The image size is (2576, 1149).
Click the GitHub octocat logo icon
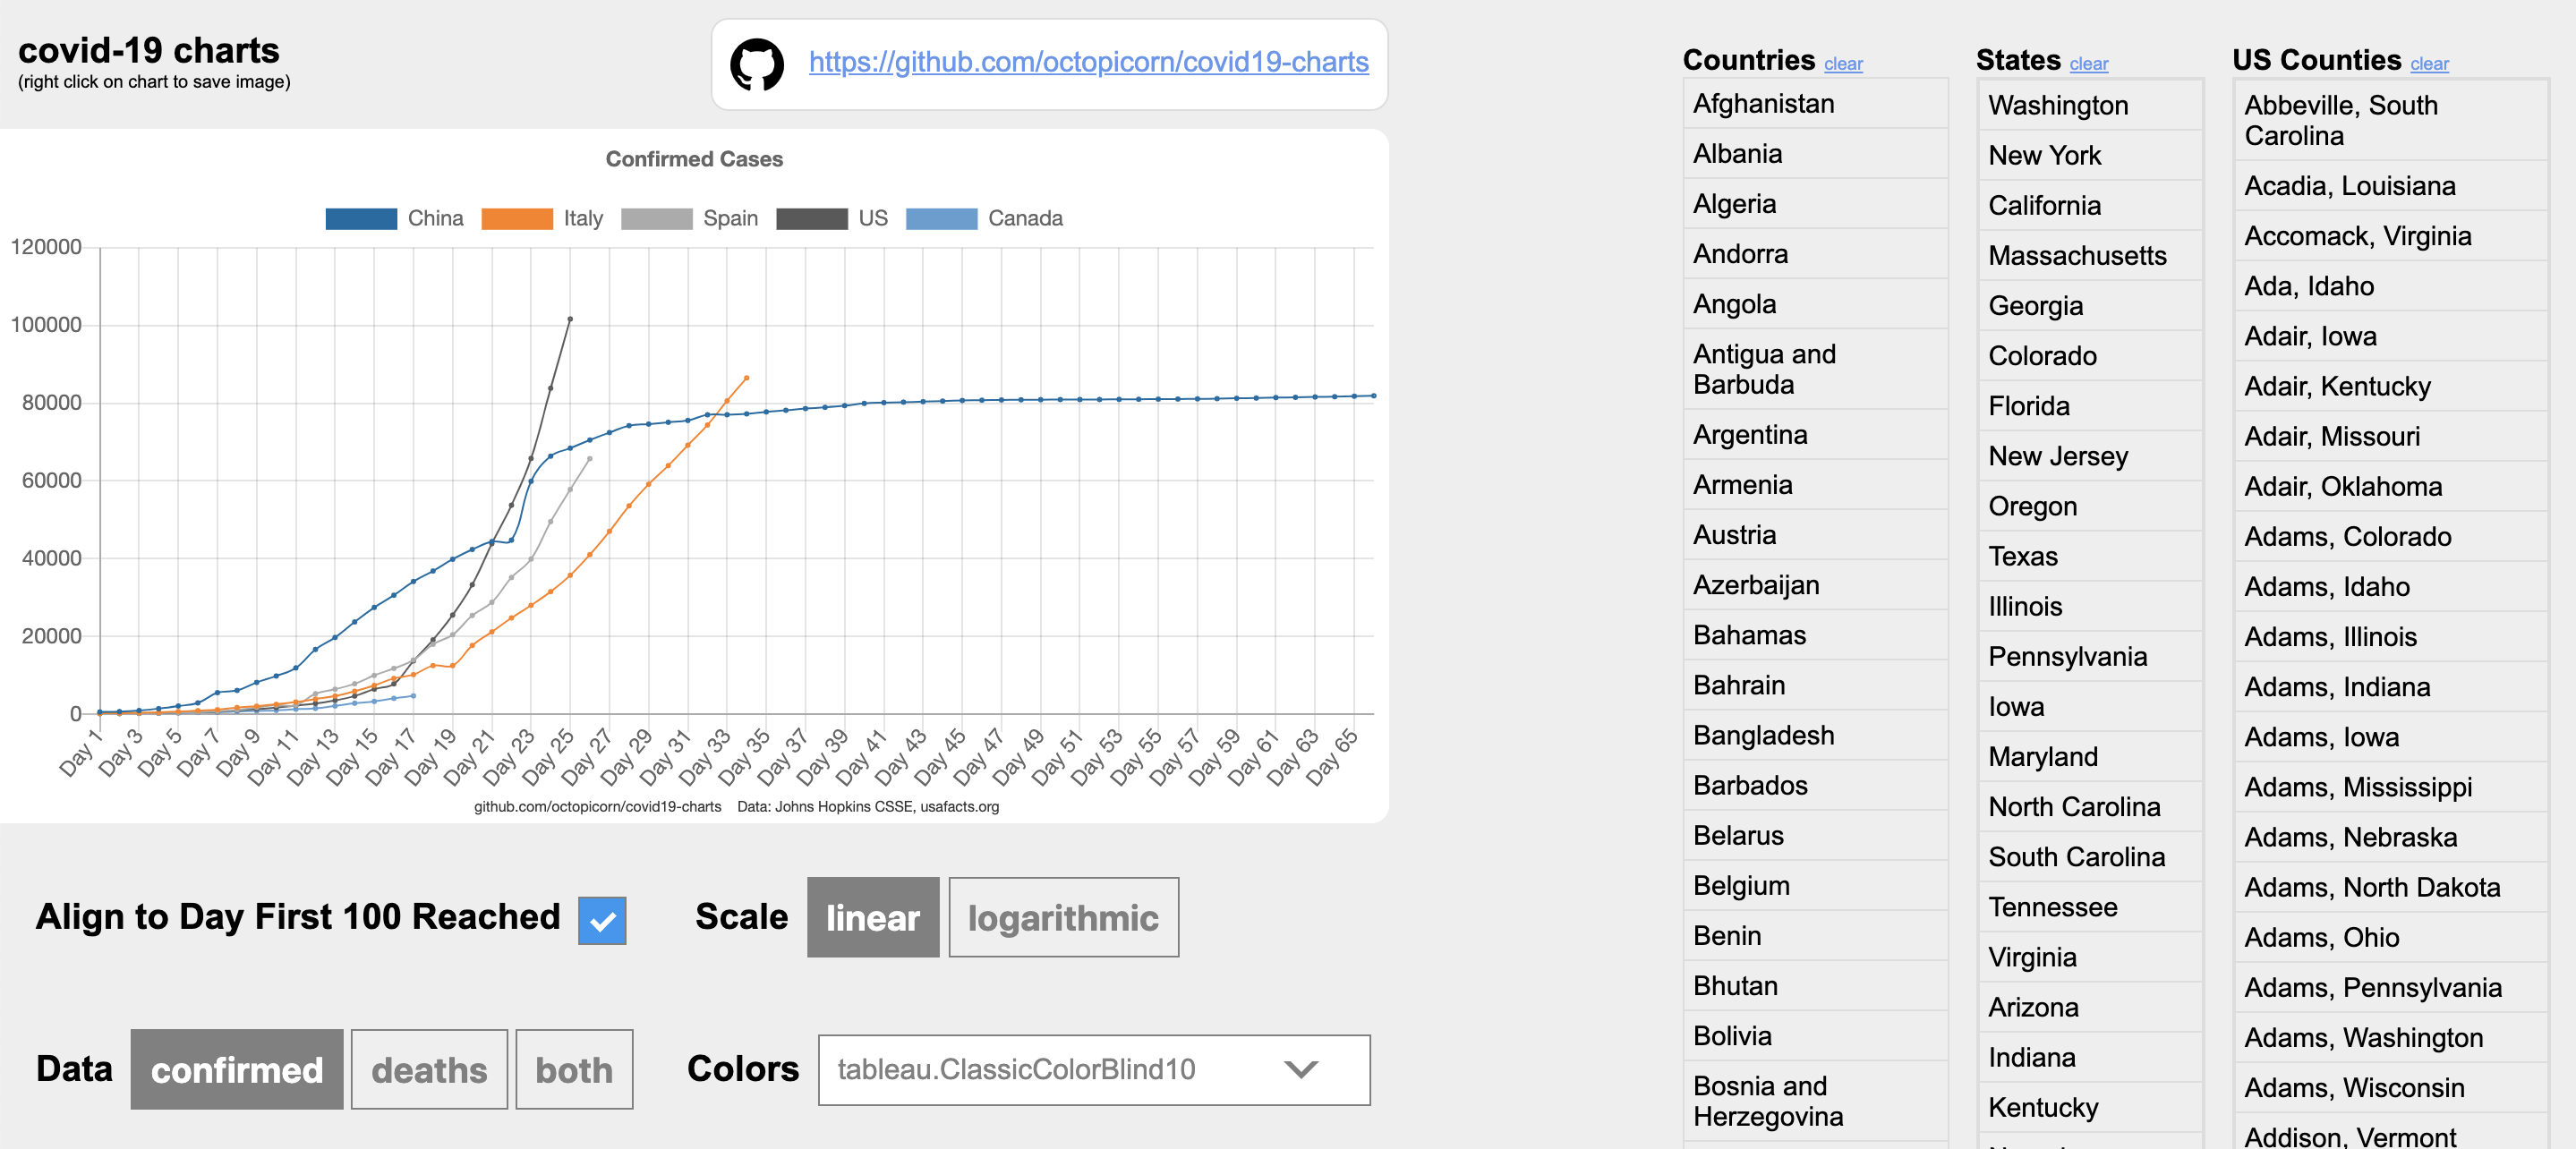(756, 64)
